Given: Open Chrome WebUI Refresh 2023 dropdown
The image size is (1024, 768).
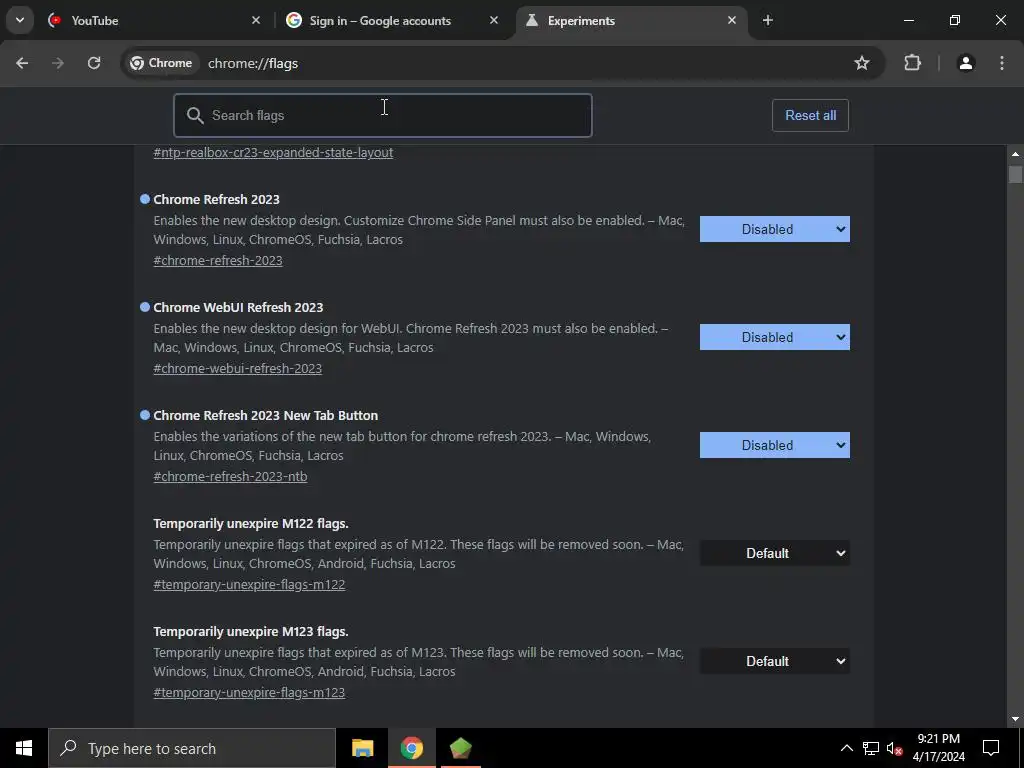Looking at the screenshot, I should (x=775, y=337).
